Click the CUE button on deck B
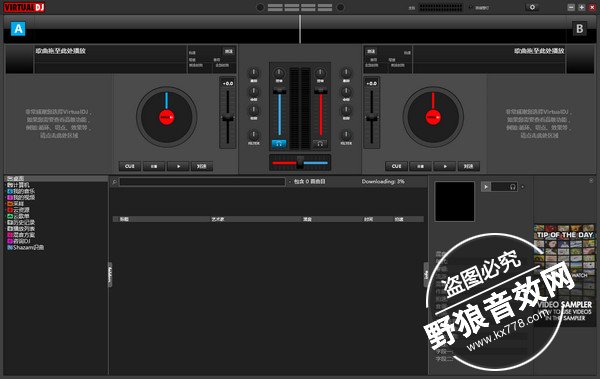 tap(396, 166)
